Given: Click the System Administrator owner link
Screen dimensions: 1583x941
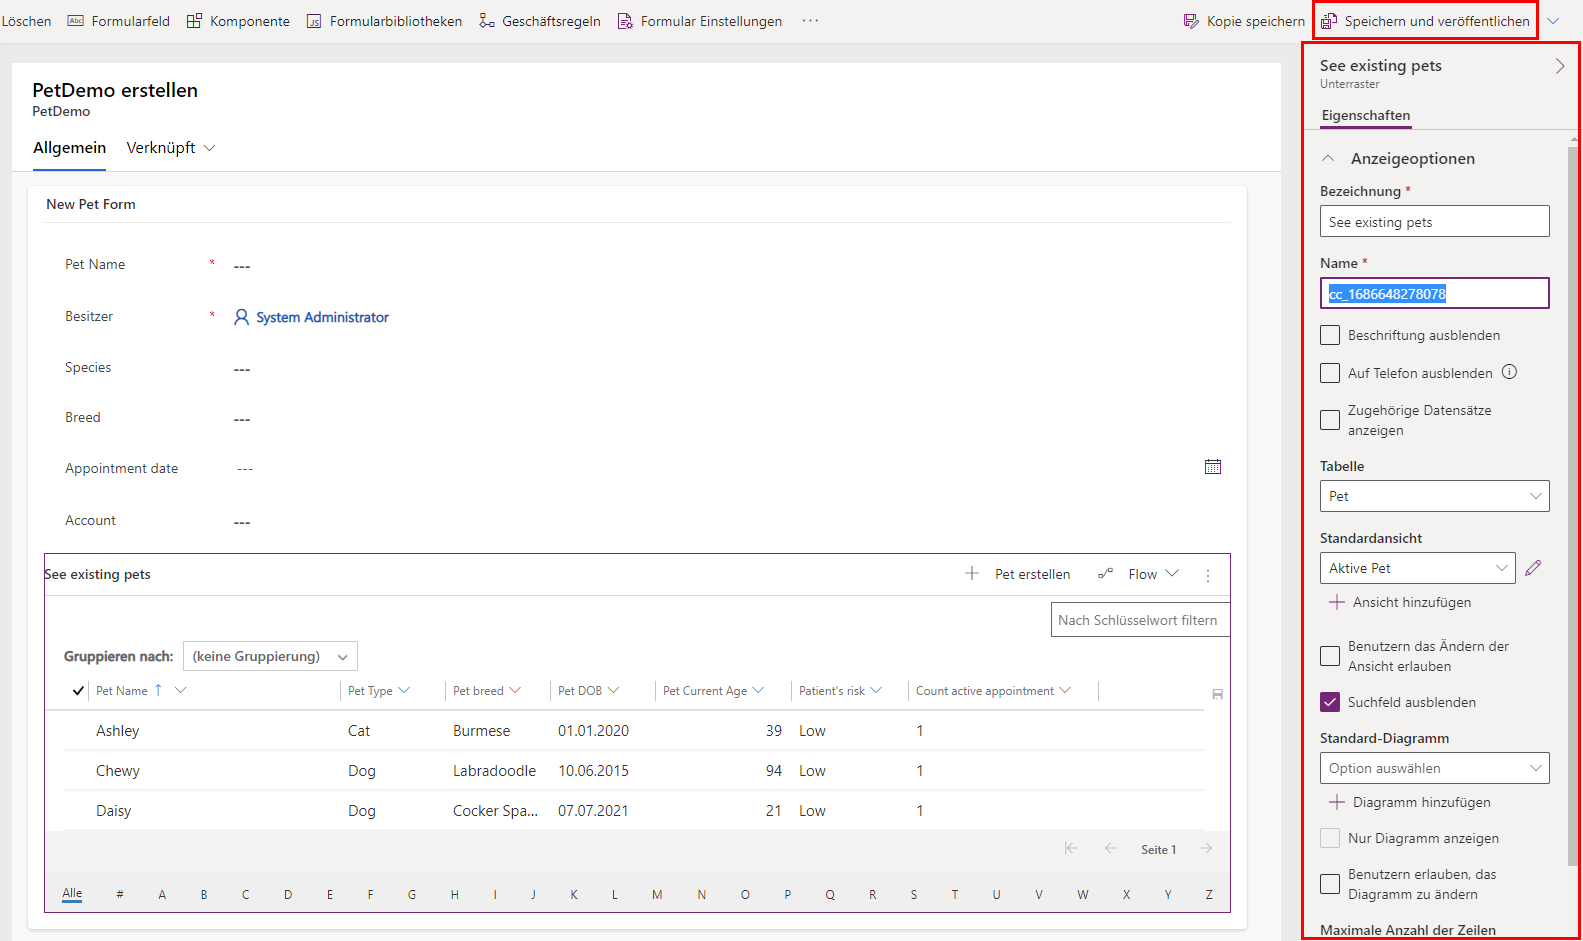Looking at the screenshot, I should [322, 317].
